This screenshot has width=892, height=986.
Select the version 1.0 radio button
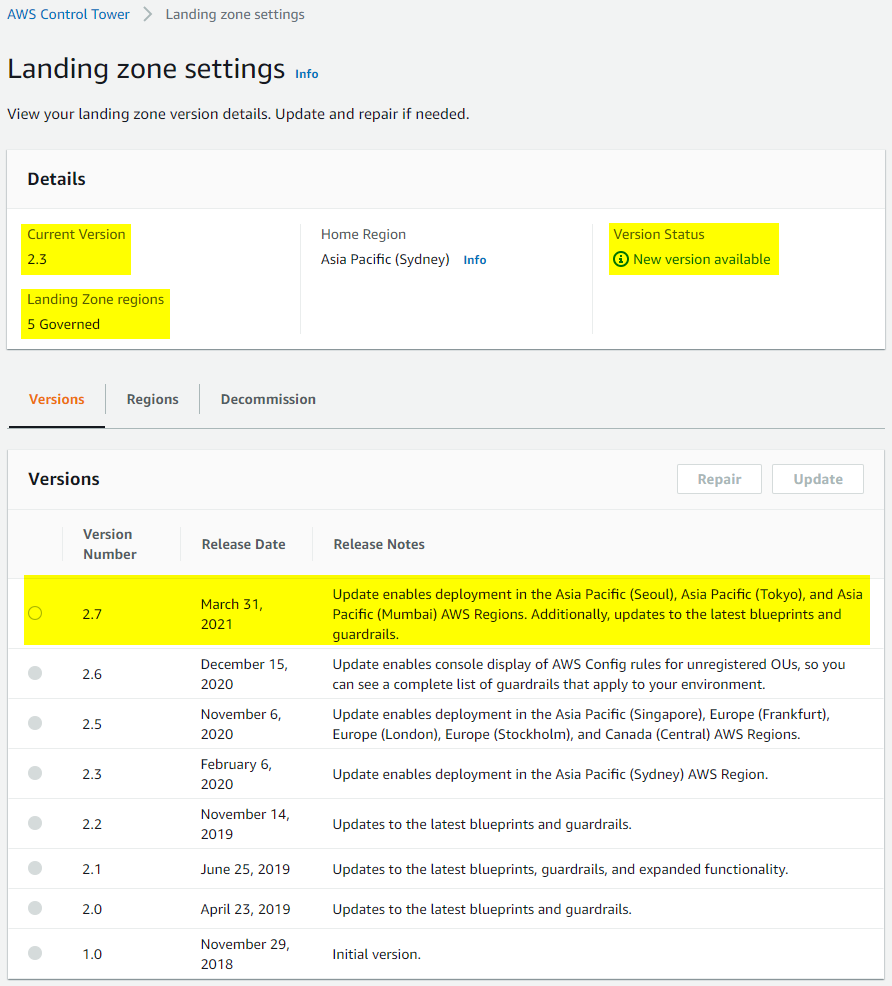[35, 953]
